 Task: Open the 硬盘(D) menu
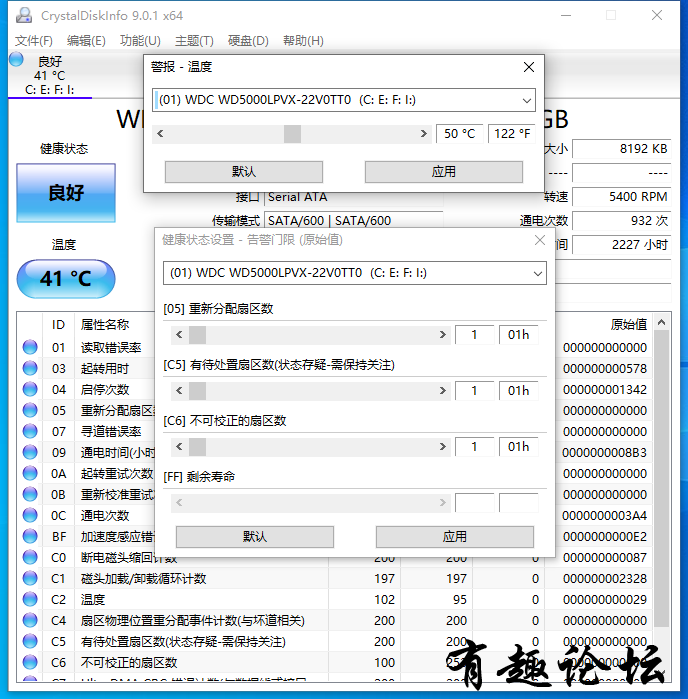point(248,41)
